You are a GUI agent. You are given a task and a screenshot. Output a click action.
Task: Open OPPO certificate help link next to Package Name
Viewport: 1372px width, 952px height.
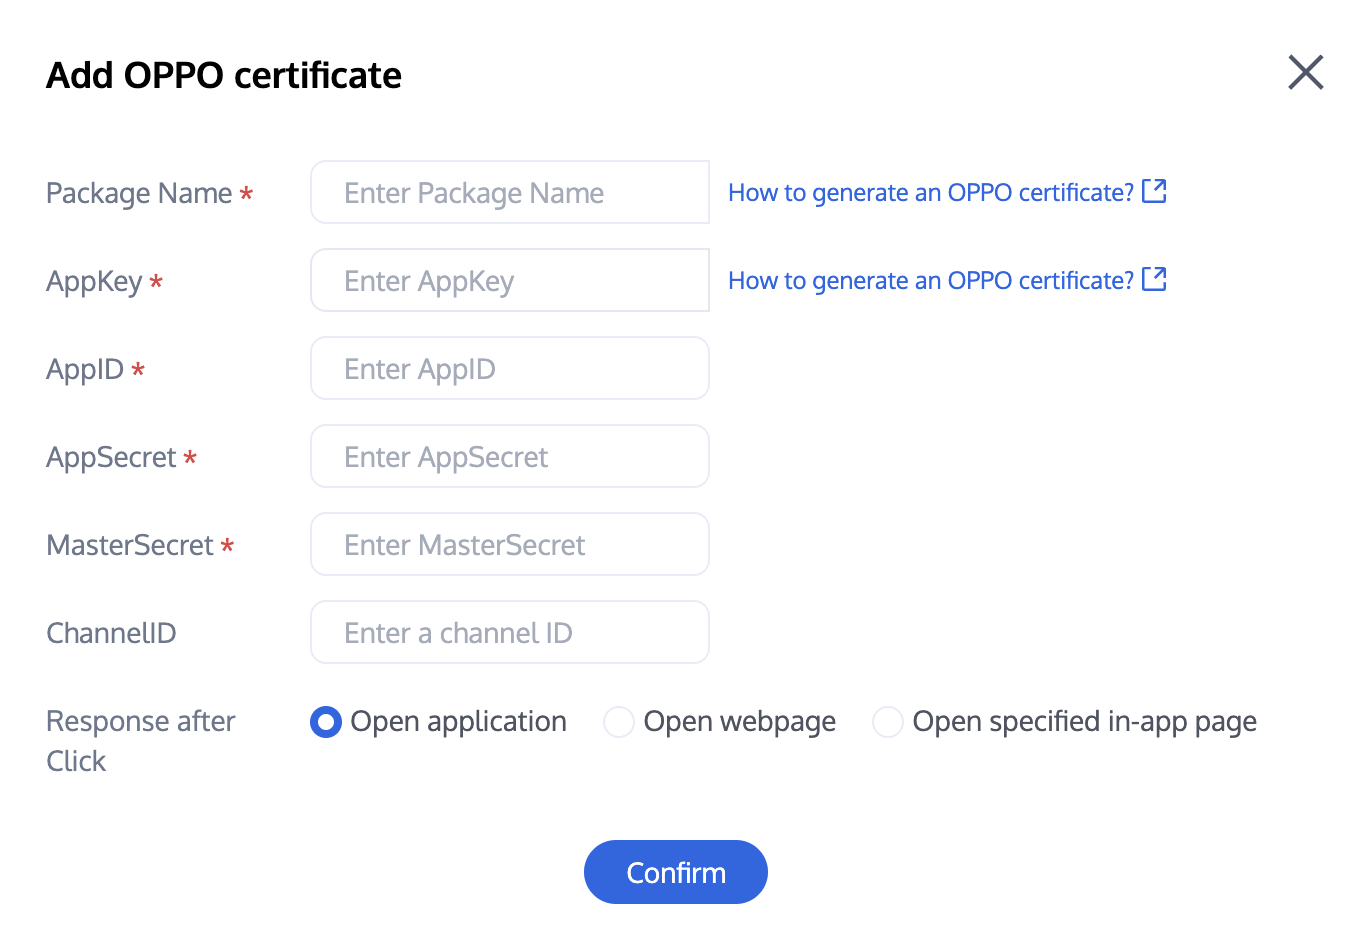930,193
